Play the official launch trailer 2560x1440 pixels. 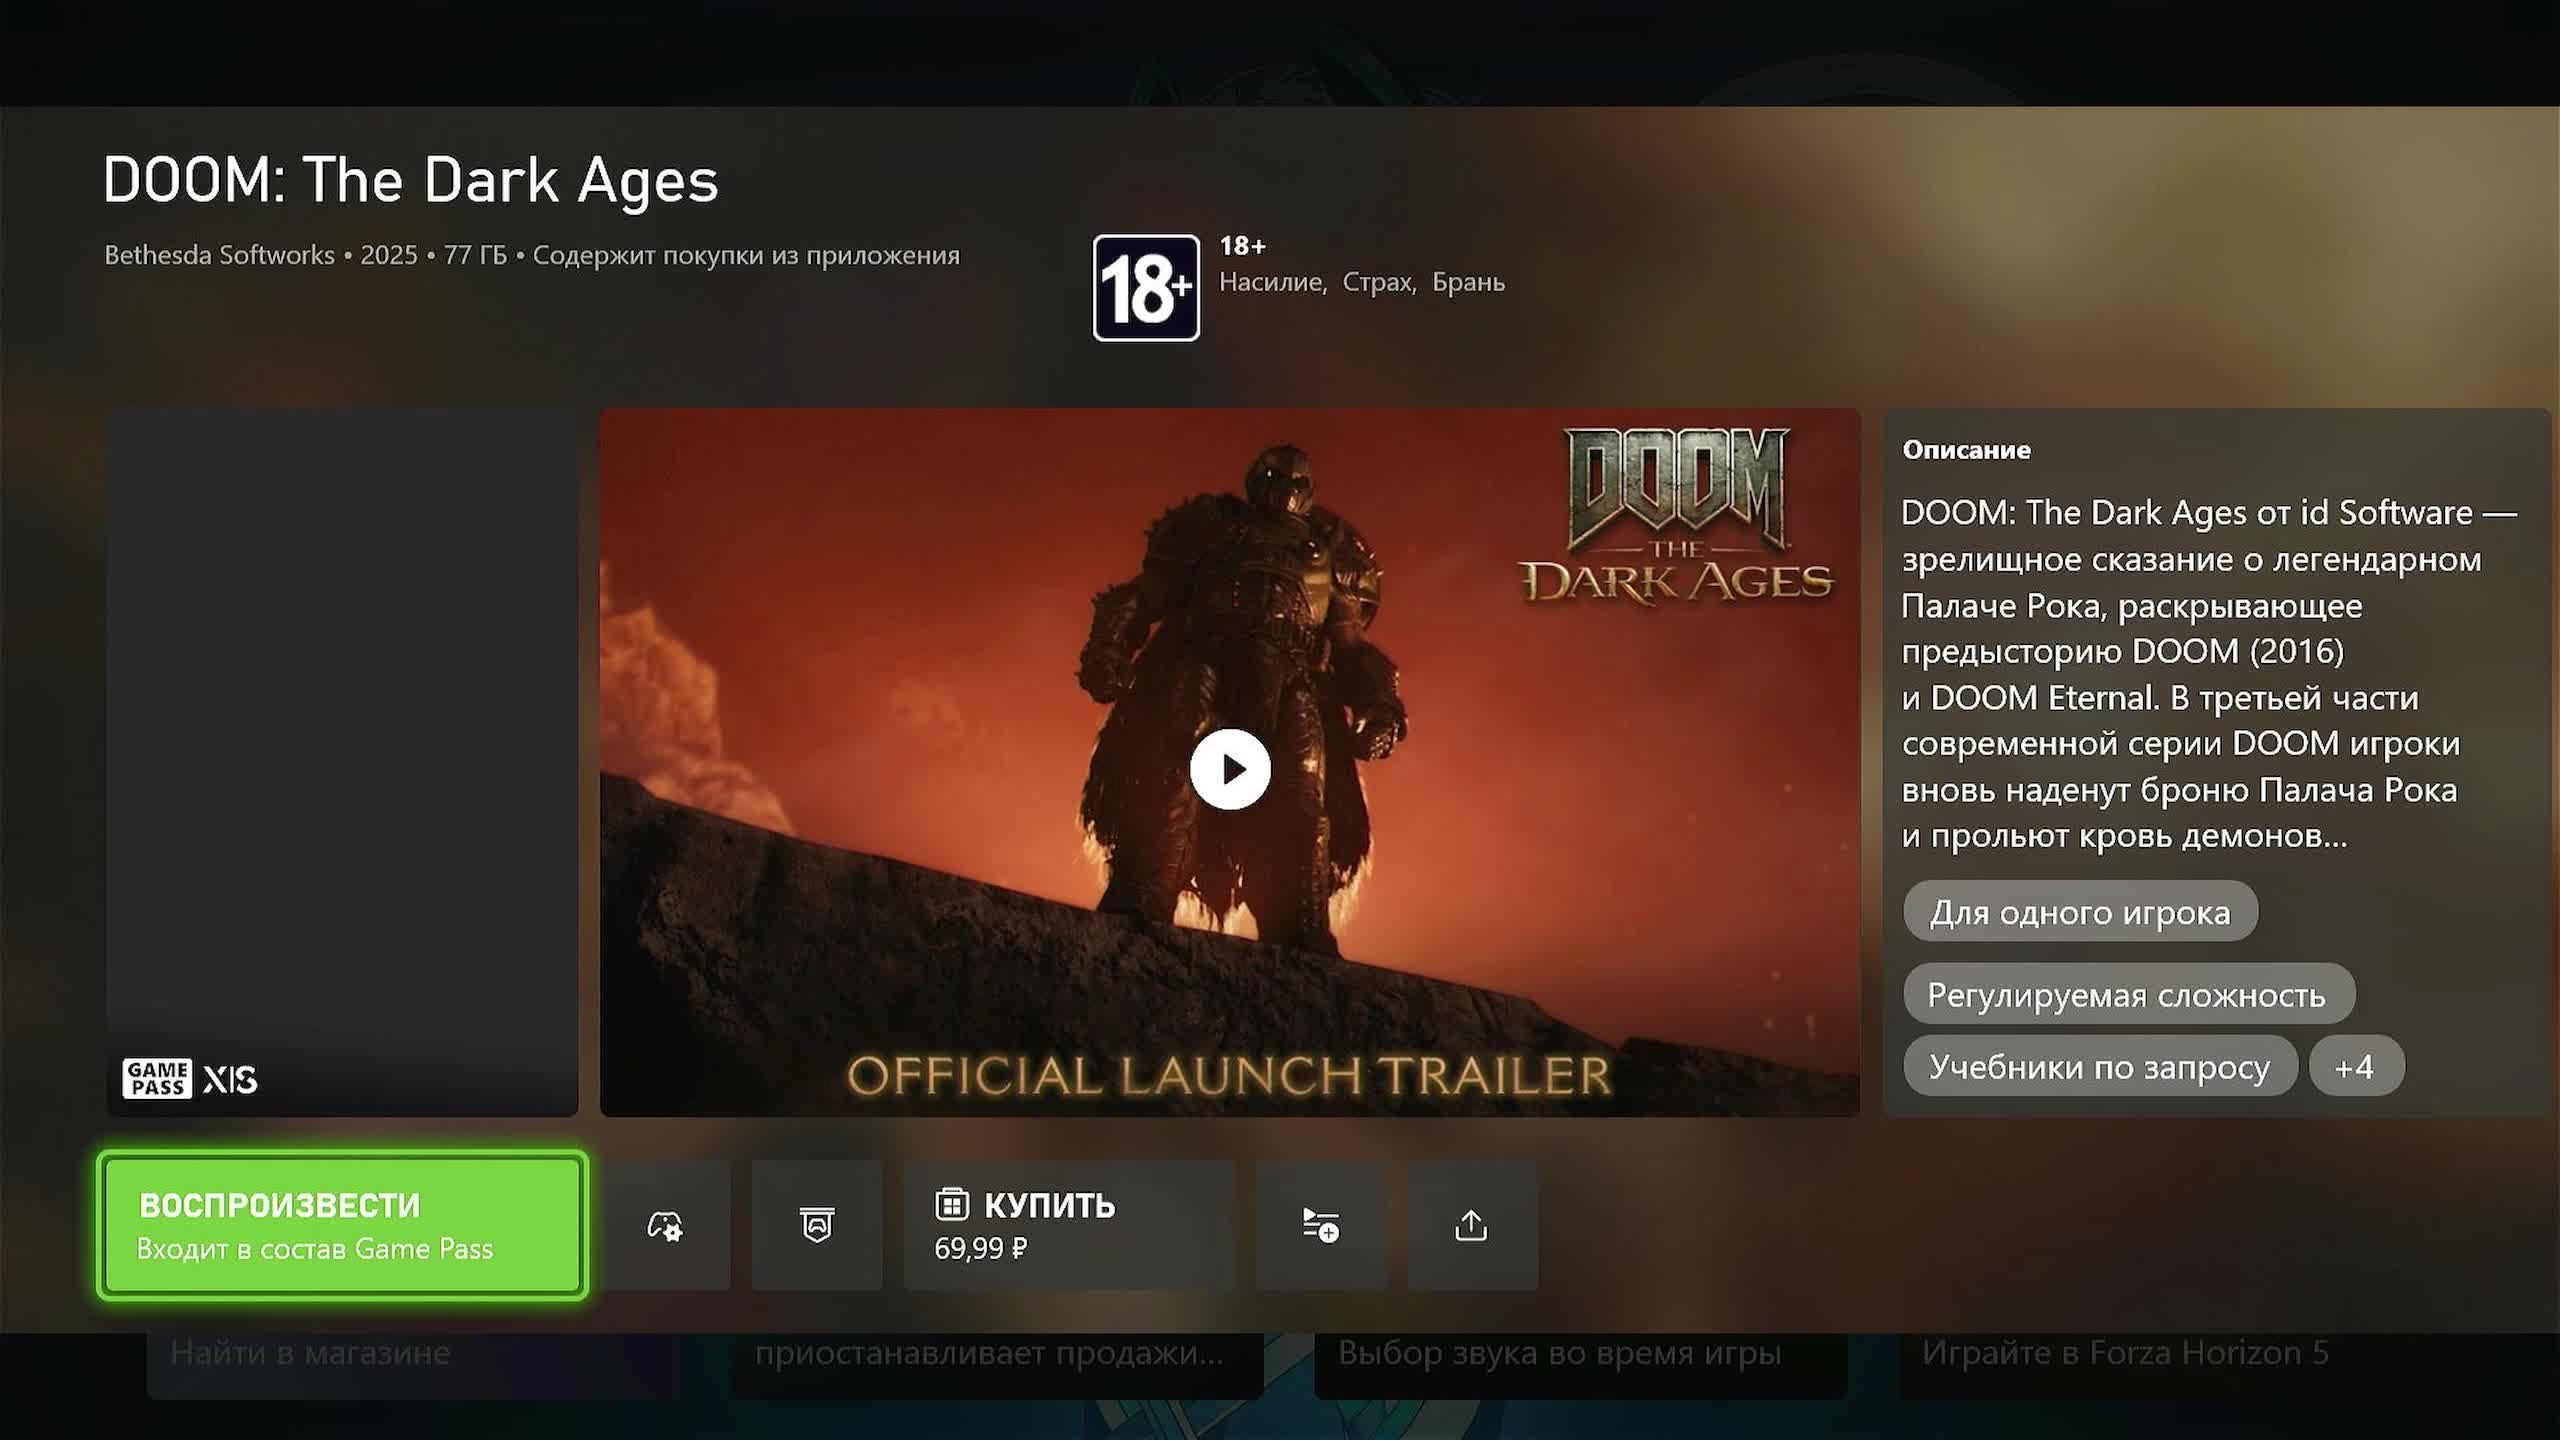[1230, 769]
